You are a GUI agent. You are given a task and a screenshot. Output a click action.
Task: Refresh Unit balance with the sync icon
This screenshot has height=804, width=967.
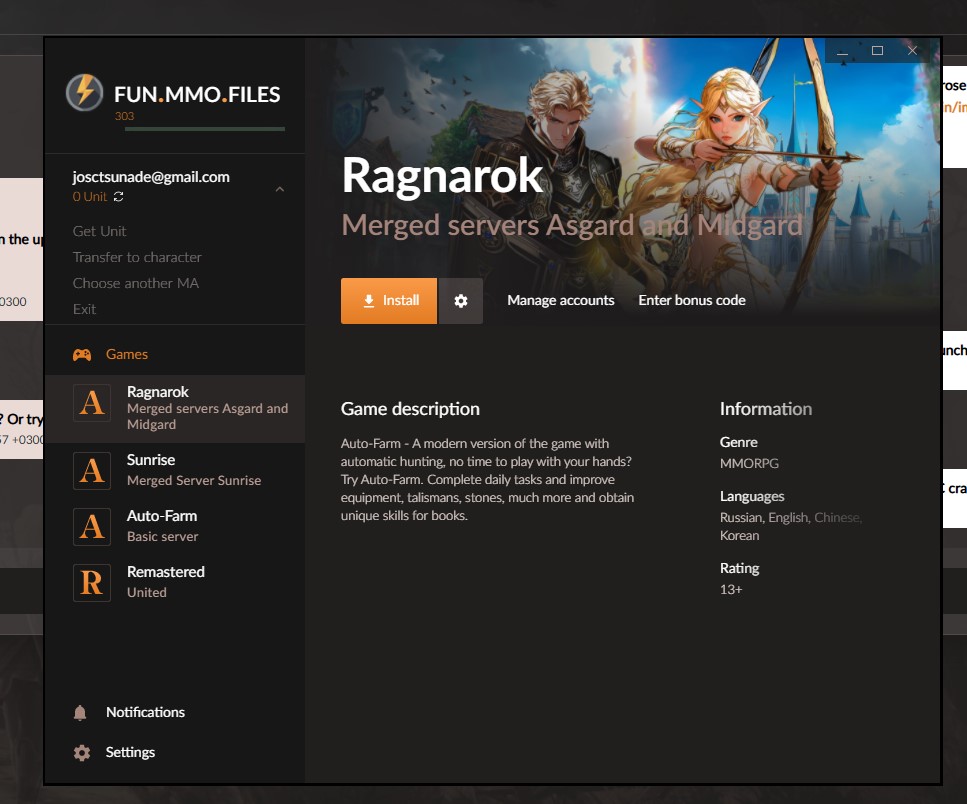pos(119,197)
